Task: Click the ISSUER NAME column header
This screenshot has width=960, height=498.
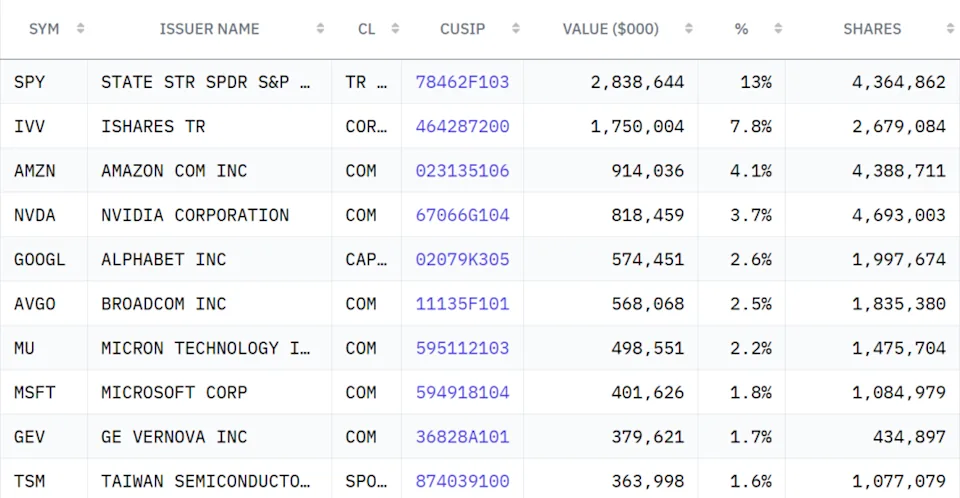Action: (209, 29)
